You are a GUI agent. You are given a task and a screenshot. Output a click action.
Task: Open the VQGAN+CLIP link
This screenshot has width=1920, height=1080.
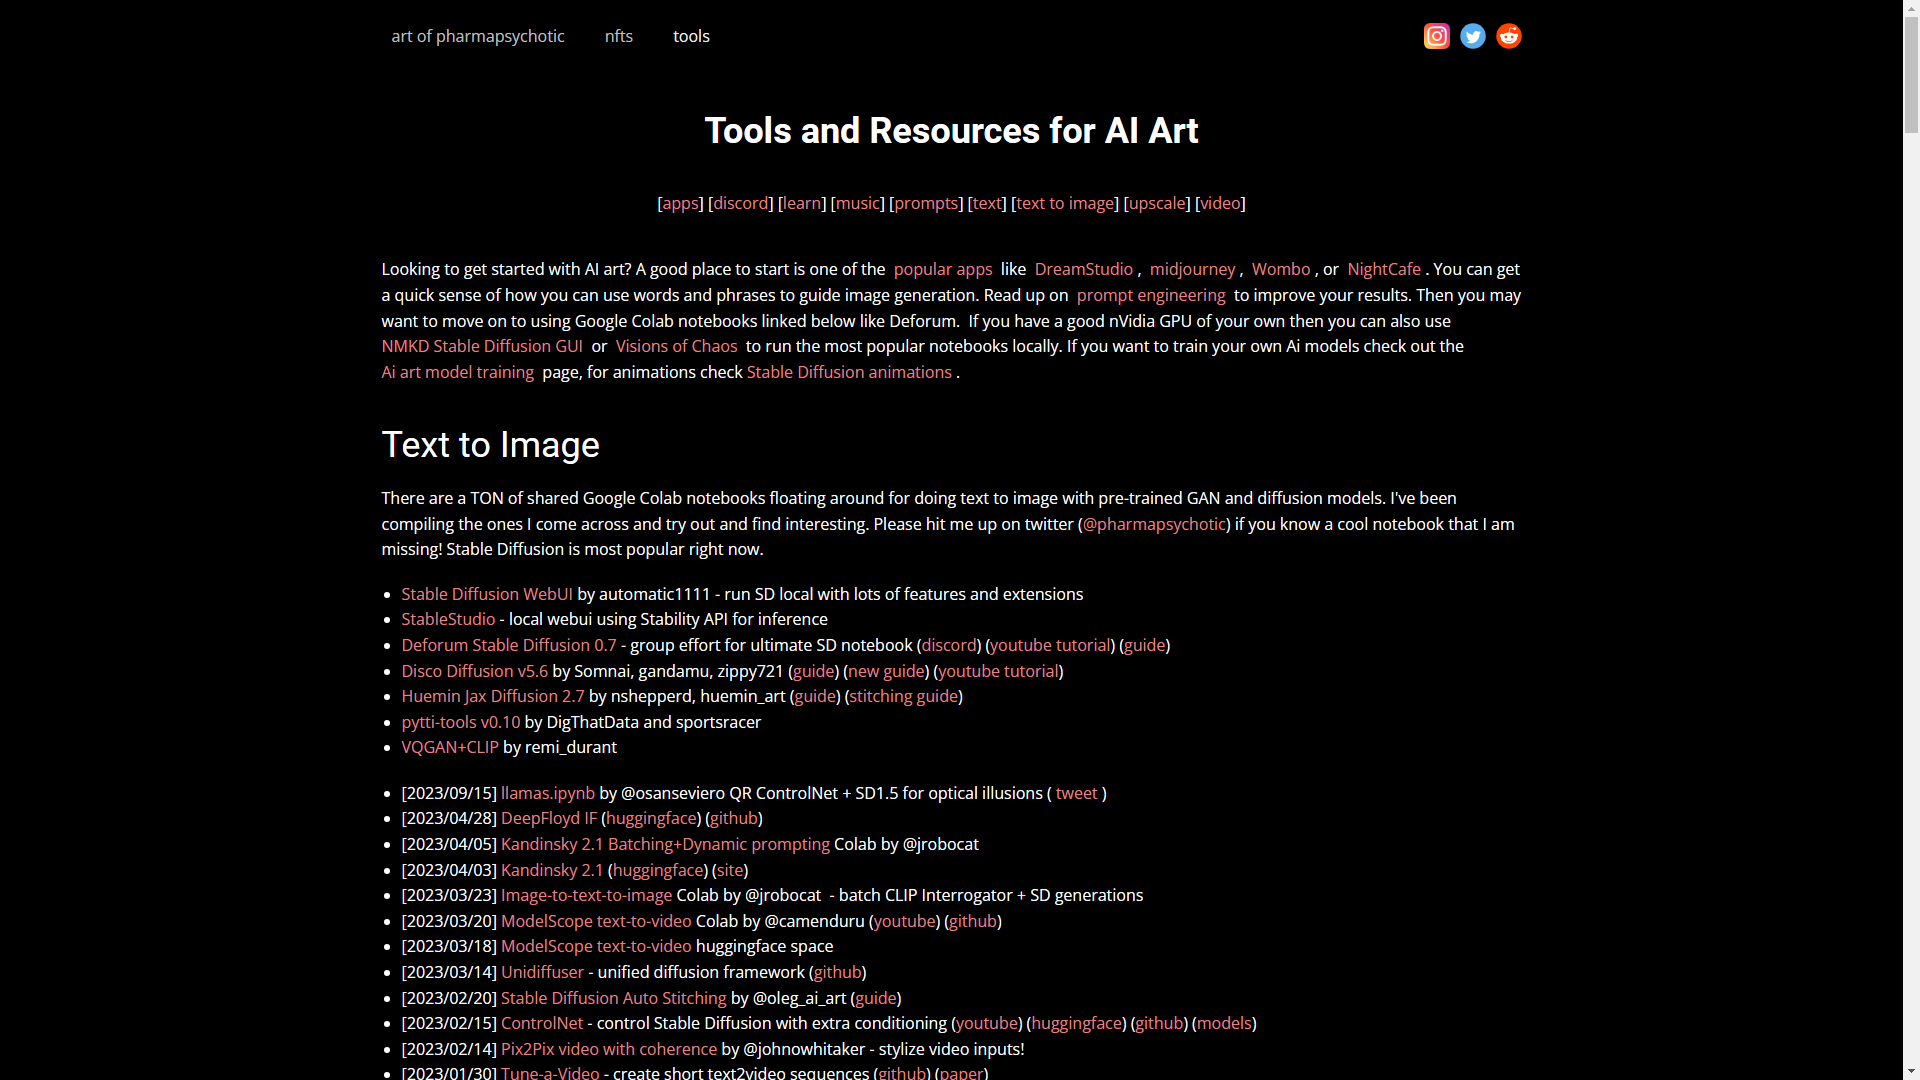pos(450,747)
